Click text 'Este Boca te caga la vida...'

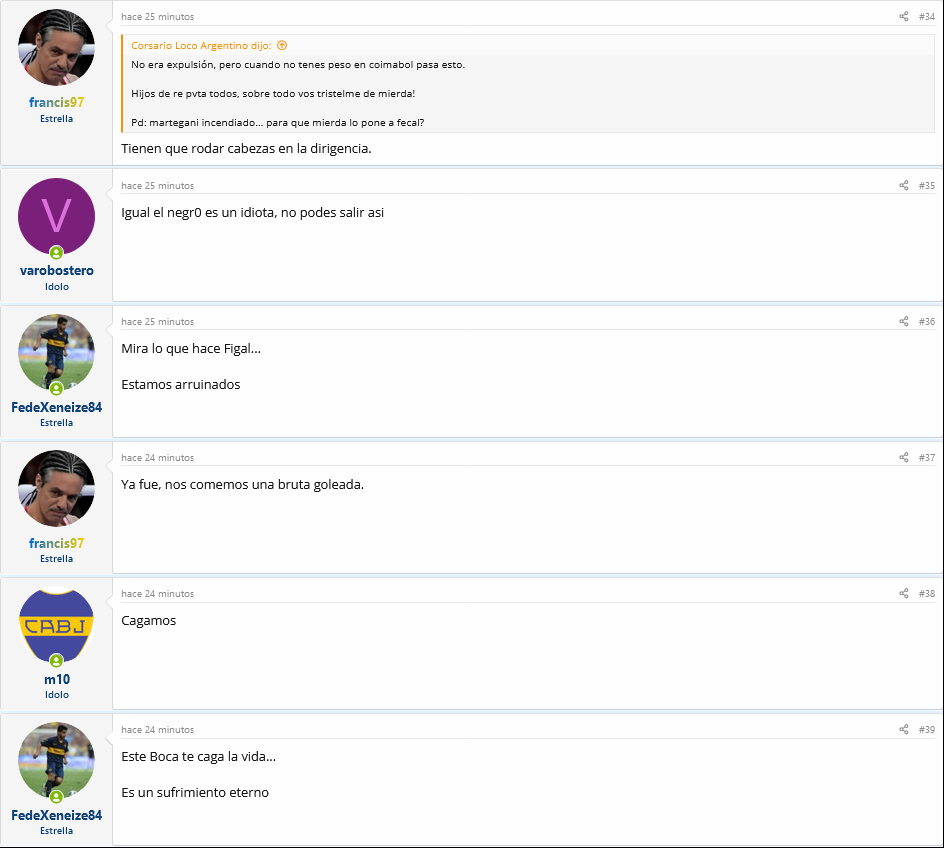[199, 757]
